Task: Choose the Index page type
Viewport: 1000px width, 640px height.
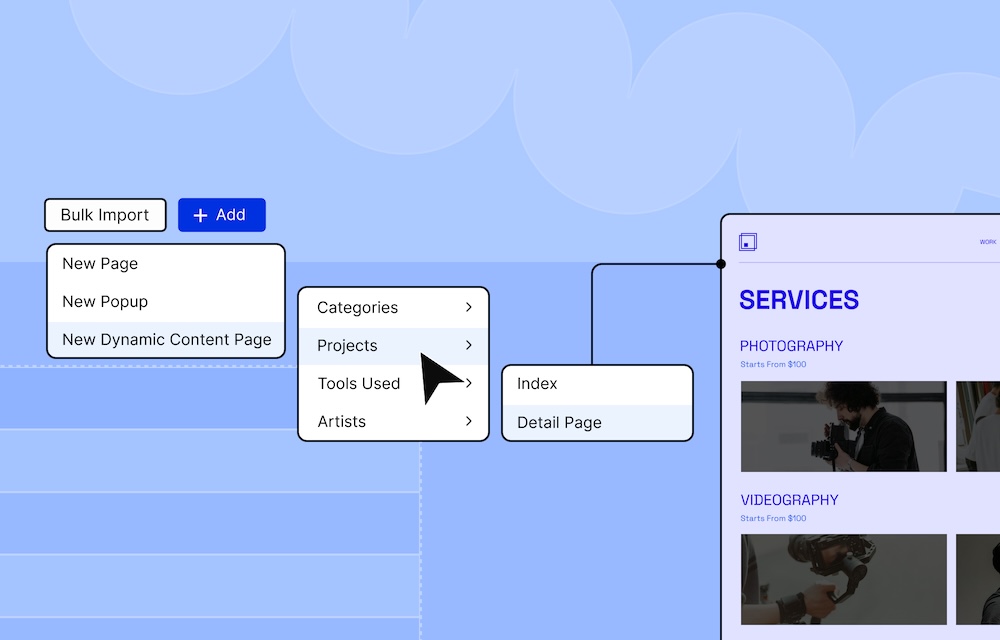Action: coord(537,384)
